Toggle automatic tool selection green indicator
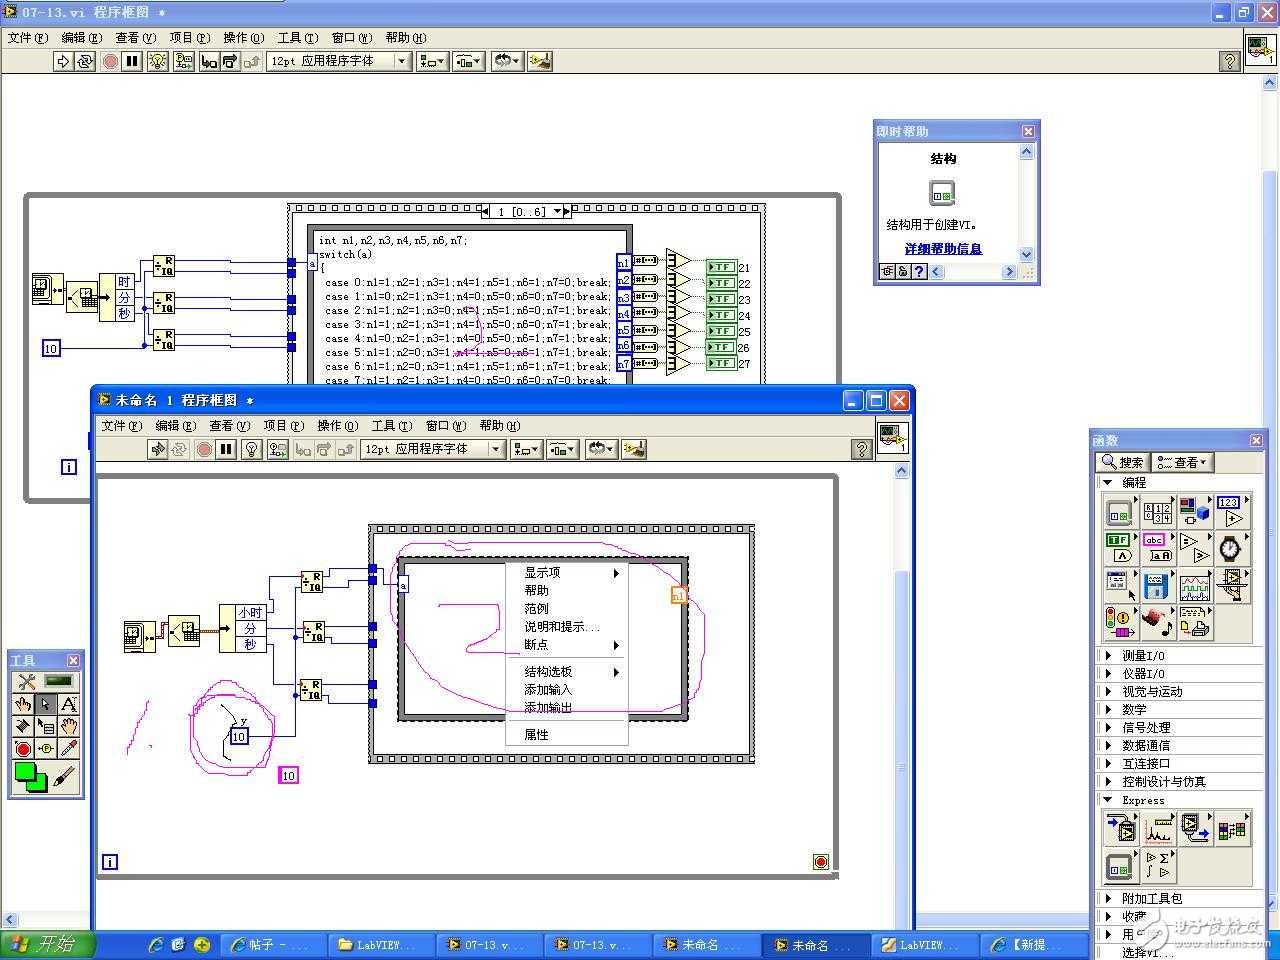This screenshot has width=1280, height=960. [x=59, y=682]
